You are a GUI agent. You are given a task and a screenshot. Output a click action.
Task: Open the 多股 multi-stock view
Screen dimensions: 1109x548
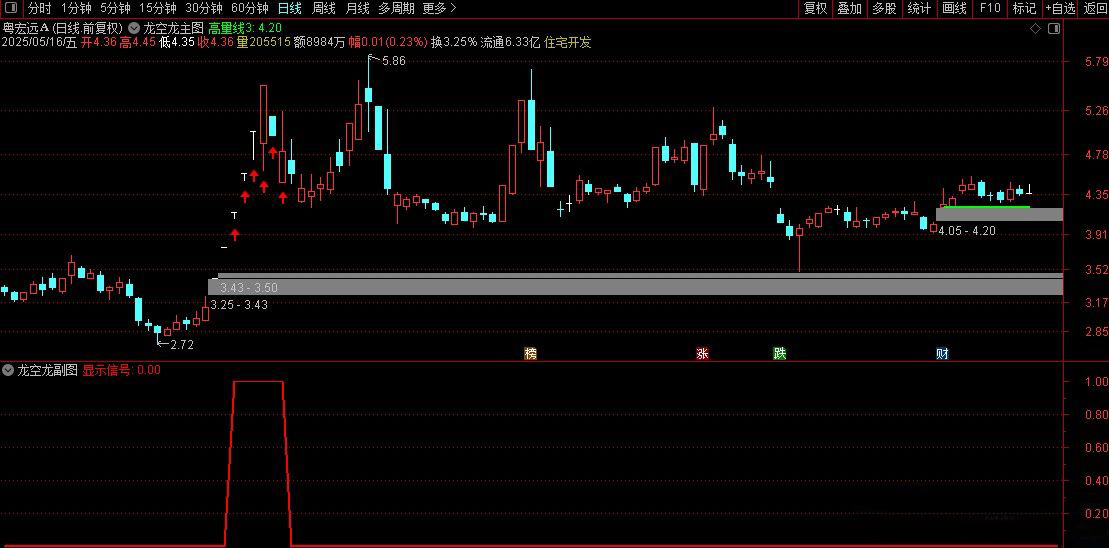click(884, 8)
